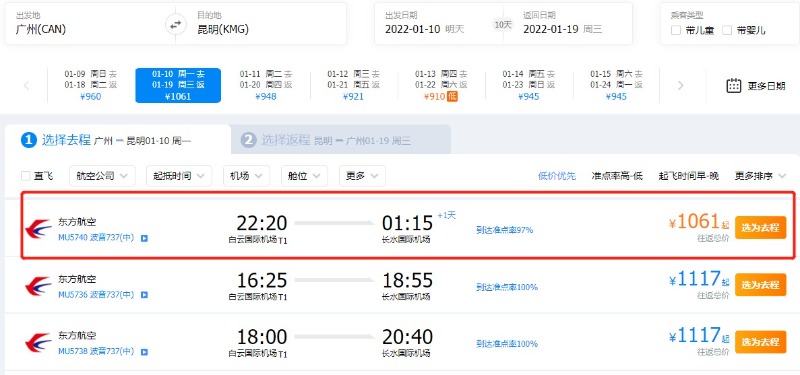800x375 pixels.
Task: Sort by 准点率高-低 link
Action: 617,176
